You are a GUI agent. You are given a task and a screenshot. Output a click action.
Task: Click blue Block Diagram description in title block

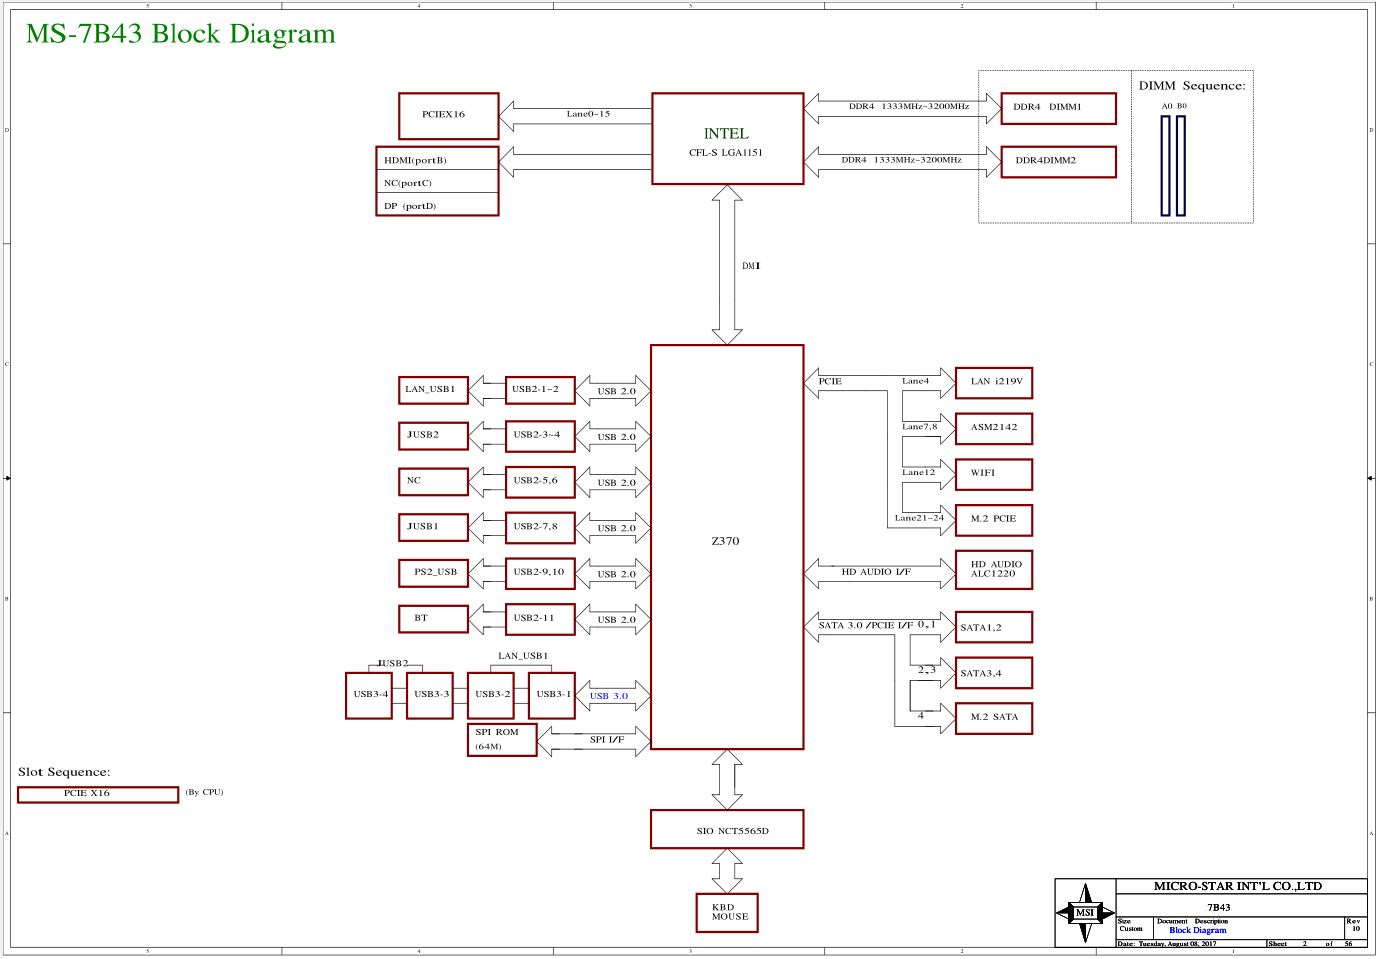click(x=1198, y=930)
